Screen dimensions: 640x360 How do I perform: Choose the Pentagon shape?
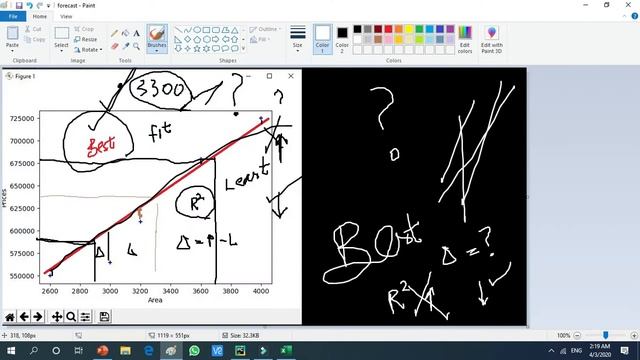click(x=197, y=40)
